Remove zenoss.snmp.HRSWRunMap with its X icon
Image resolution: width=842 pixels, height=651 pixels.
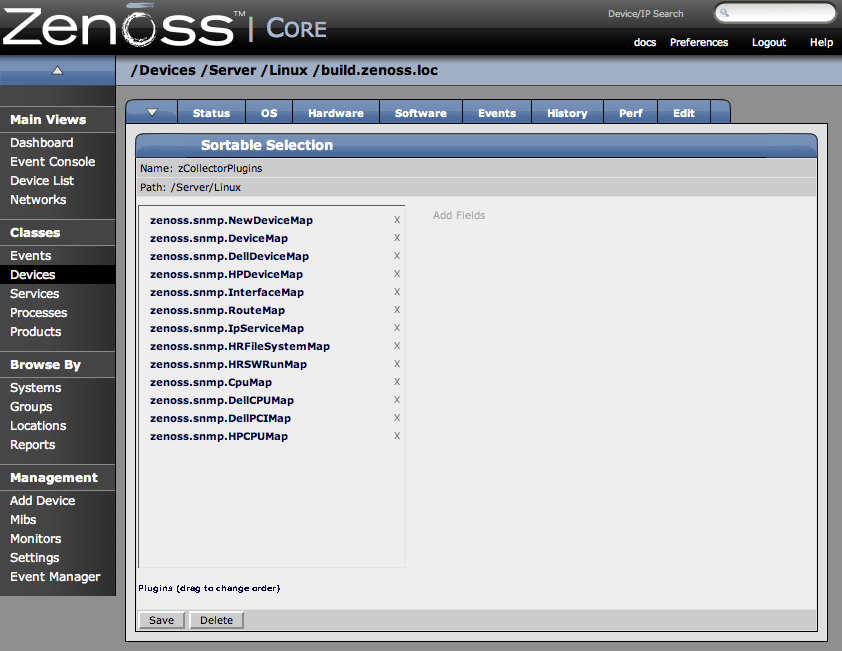pos(397,364)
